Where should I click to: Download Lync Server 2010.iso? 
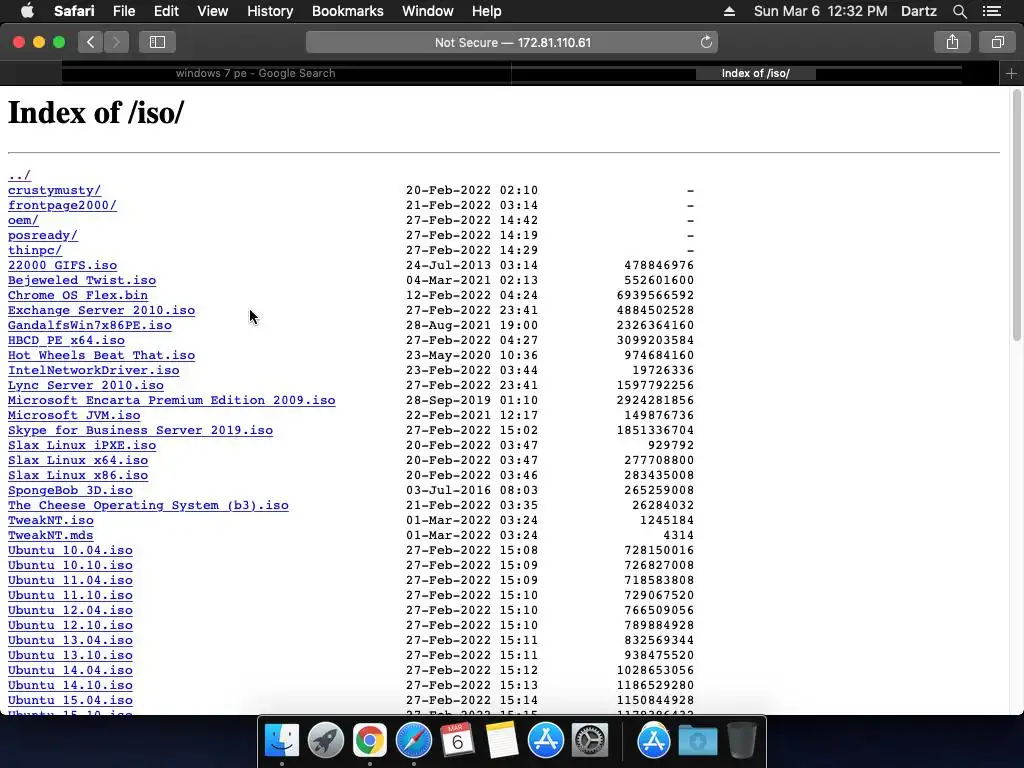point(86,385)
